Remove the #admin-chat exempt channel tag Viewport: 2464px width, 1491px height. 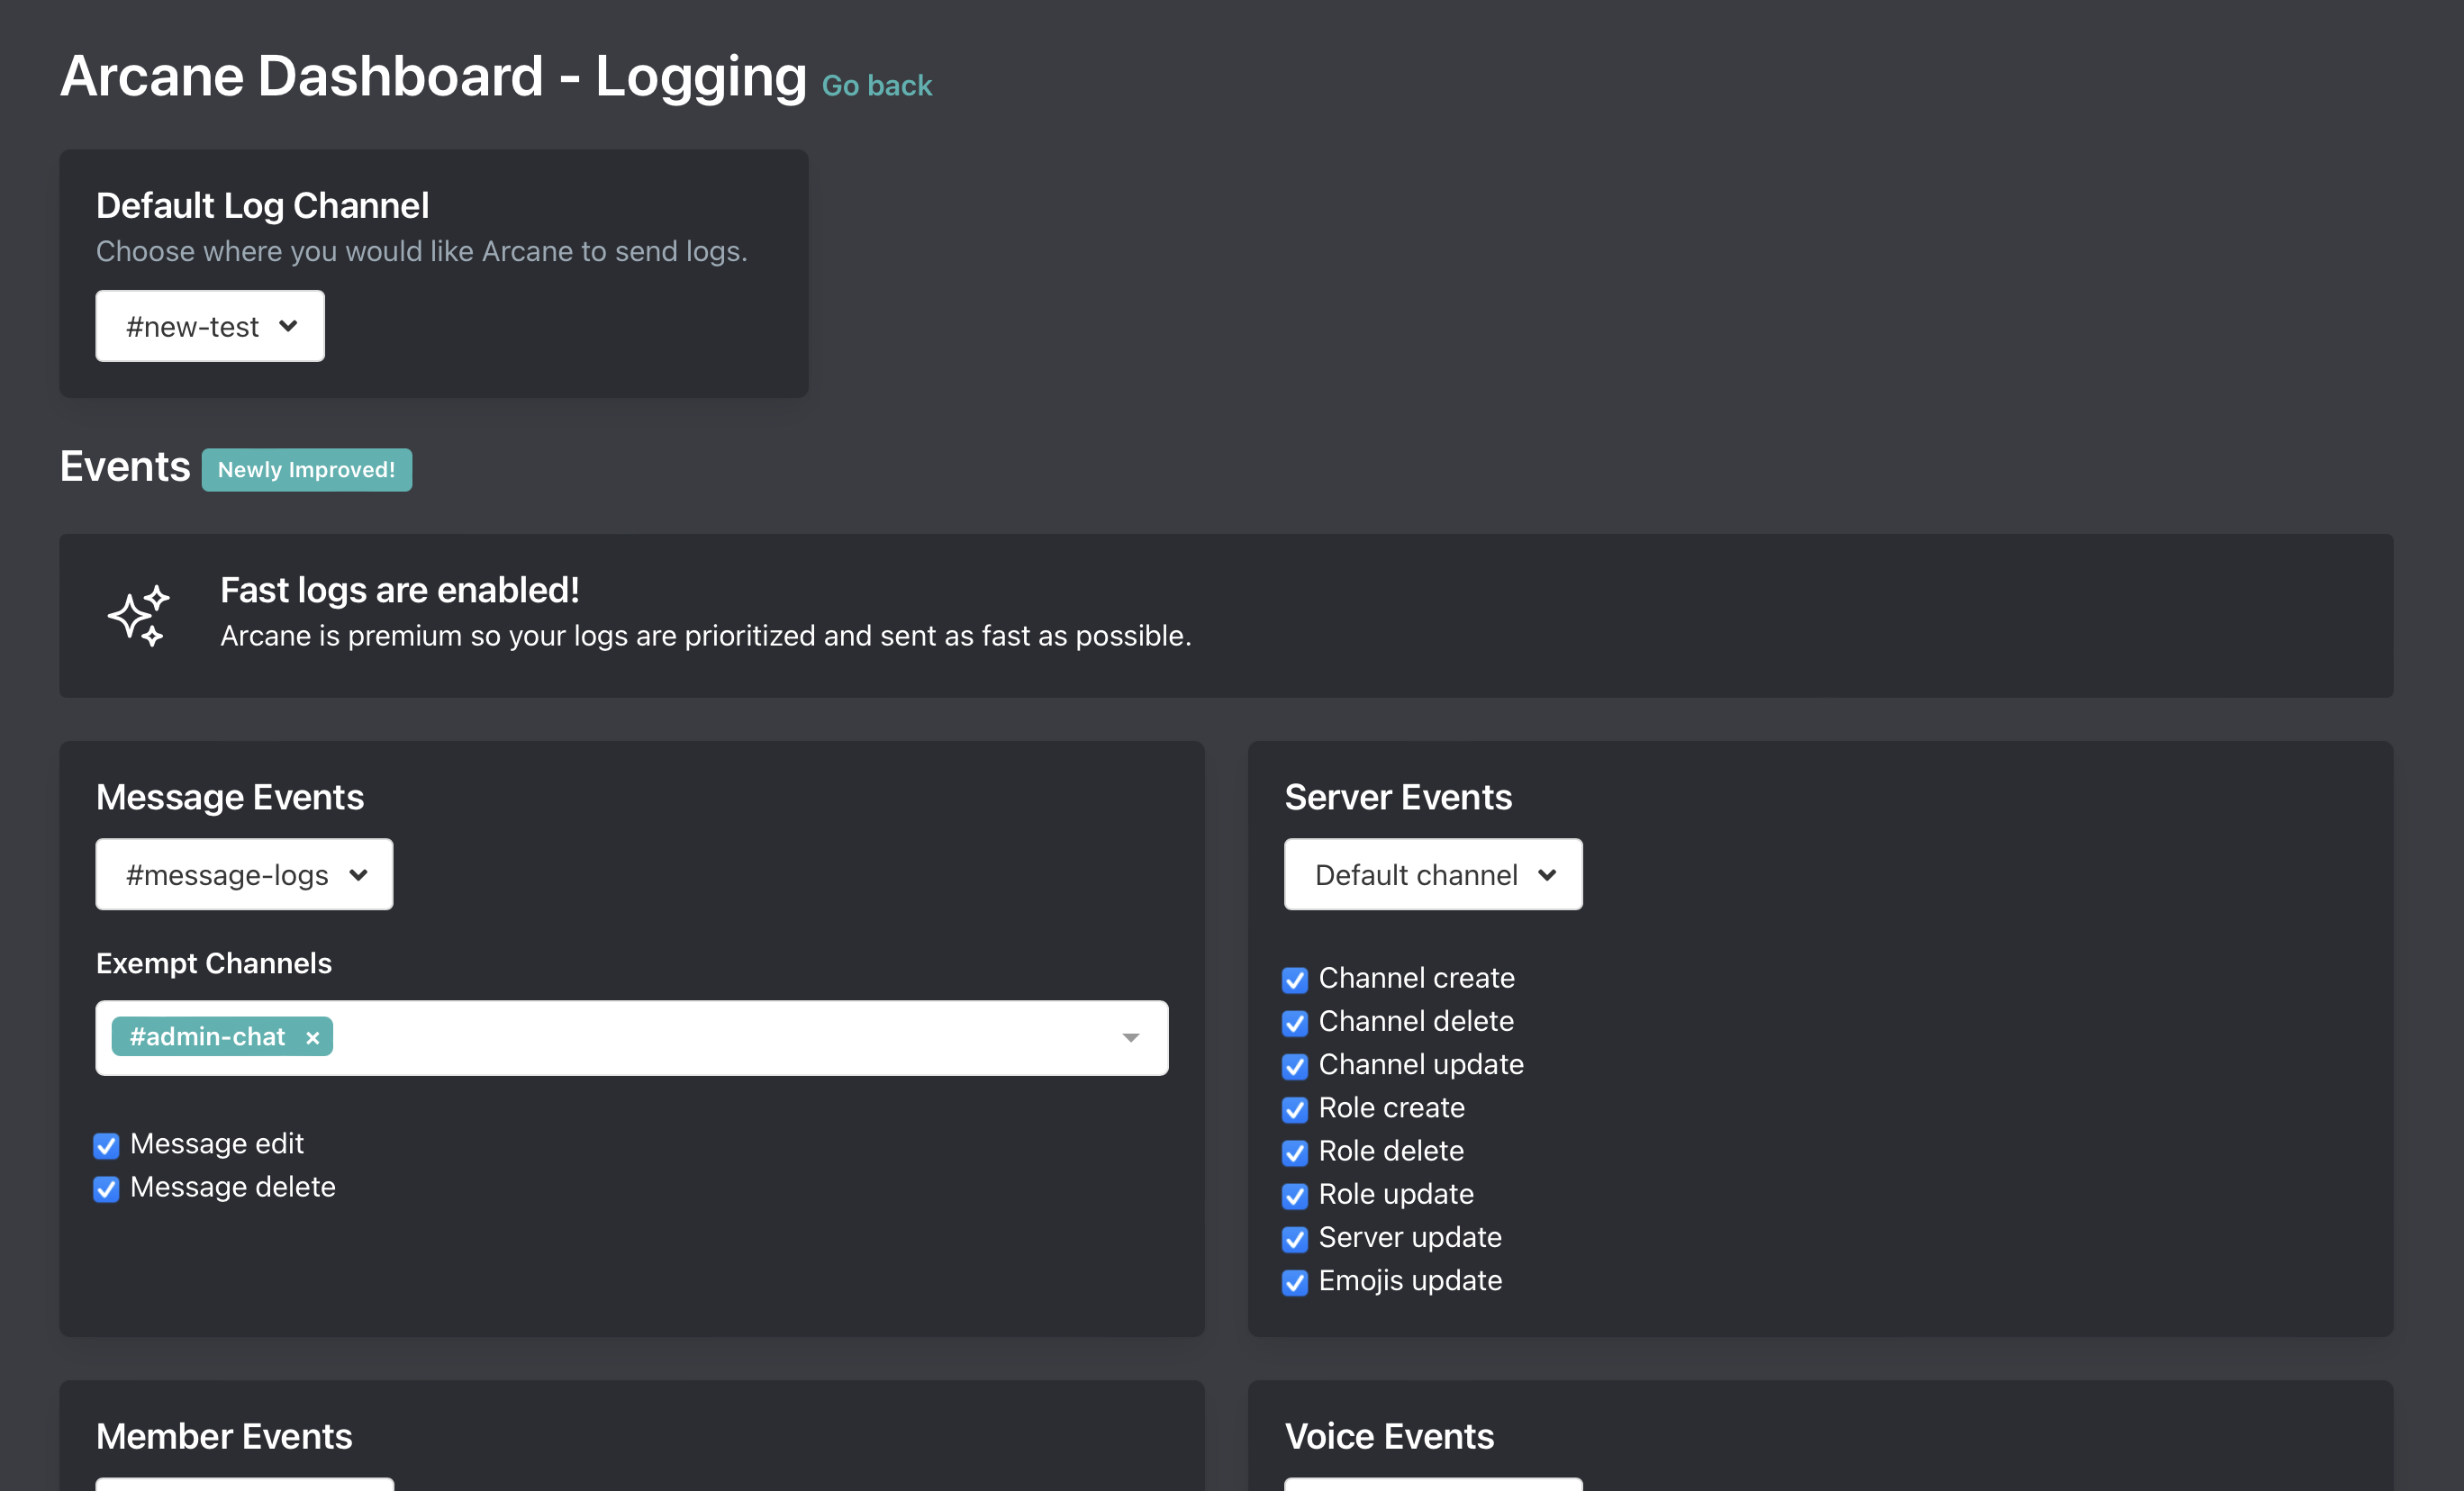click(x=312, y=1038)
